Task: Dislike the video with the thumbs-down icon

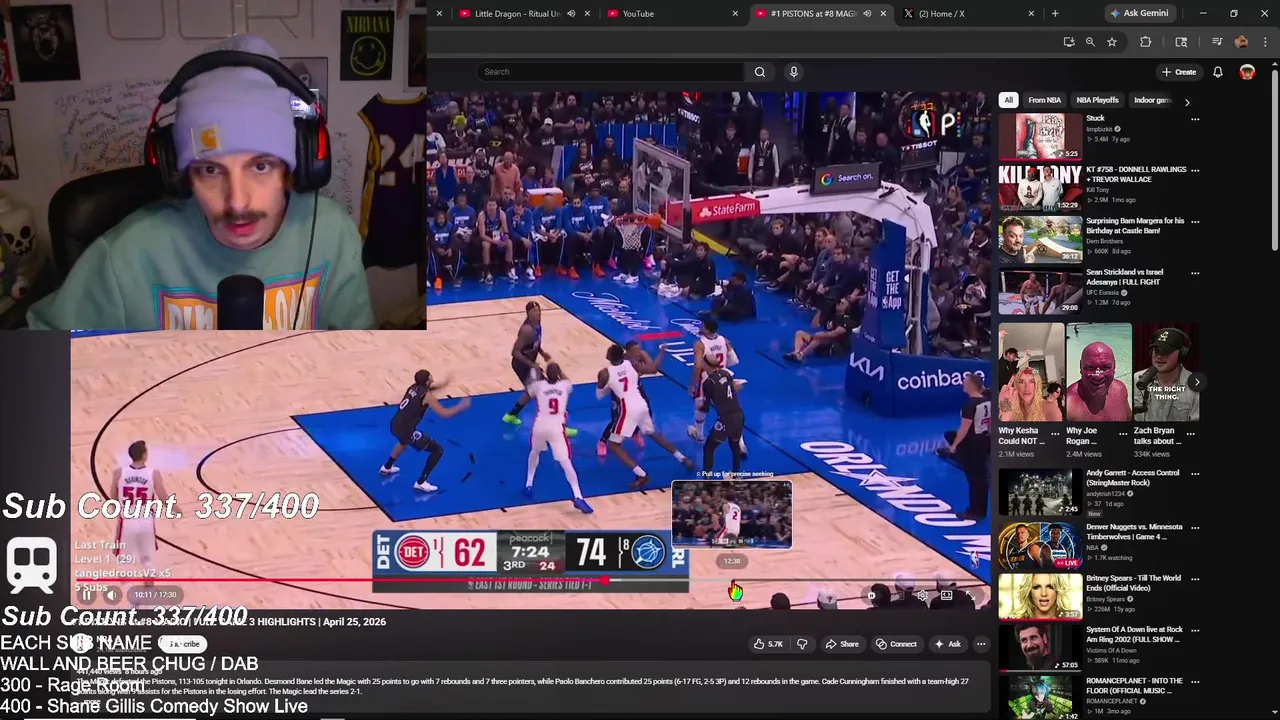Action: [x=801, y=644]
